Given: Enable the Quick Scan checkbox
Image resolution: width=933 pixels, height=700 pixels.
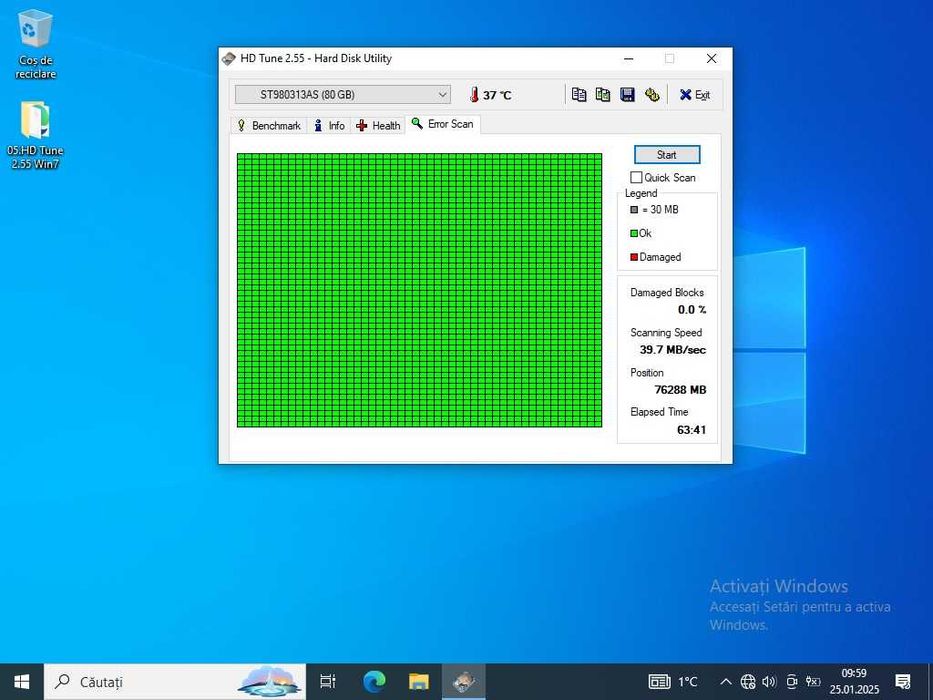Looking at the screenshot, I should (636, 177).
